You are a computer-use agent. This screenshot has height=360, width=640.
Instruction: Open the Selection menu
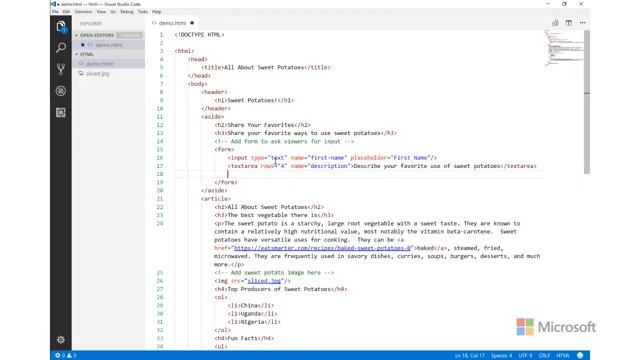click(x=83, y=12)
